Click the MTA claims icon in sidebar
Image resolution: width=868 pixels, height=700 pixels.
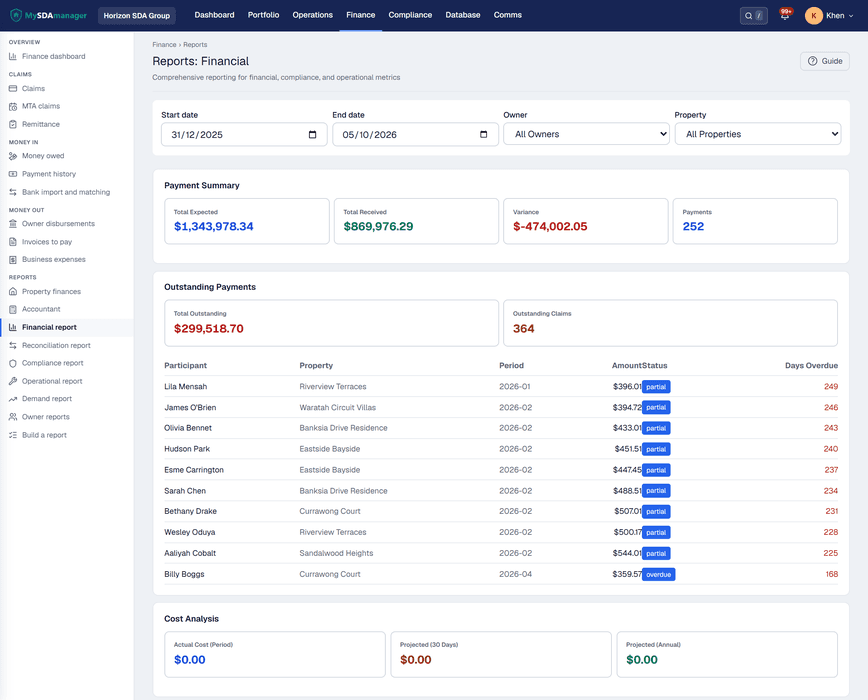tap(13, 106)
